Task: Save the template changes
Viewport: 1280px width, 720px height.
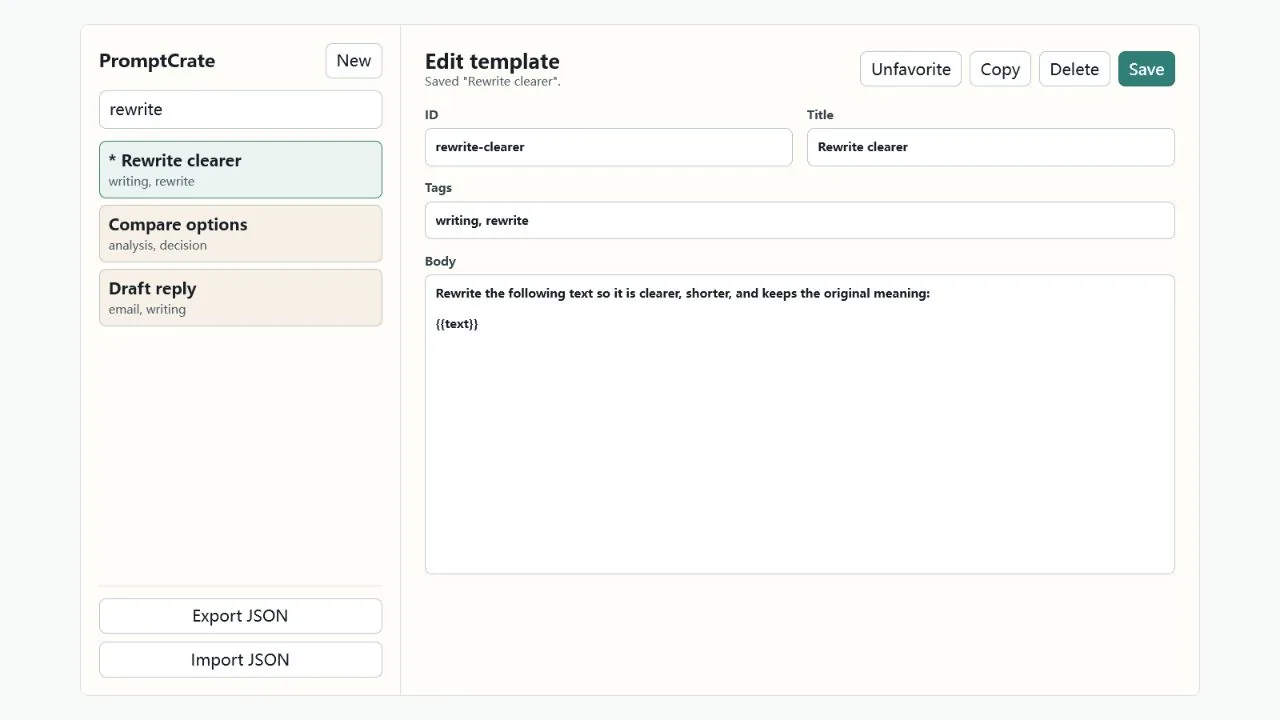Action: (x=1146, y=69)
